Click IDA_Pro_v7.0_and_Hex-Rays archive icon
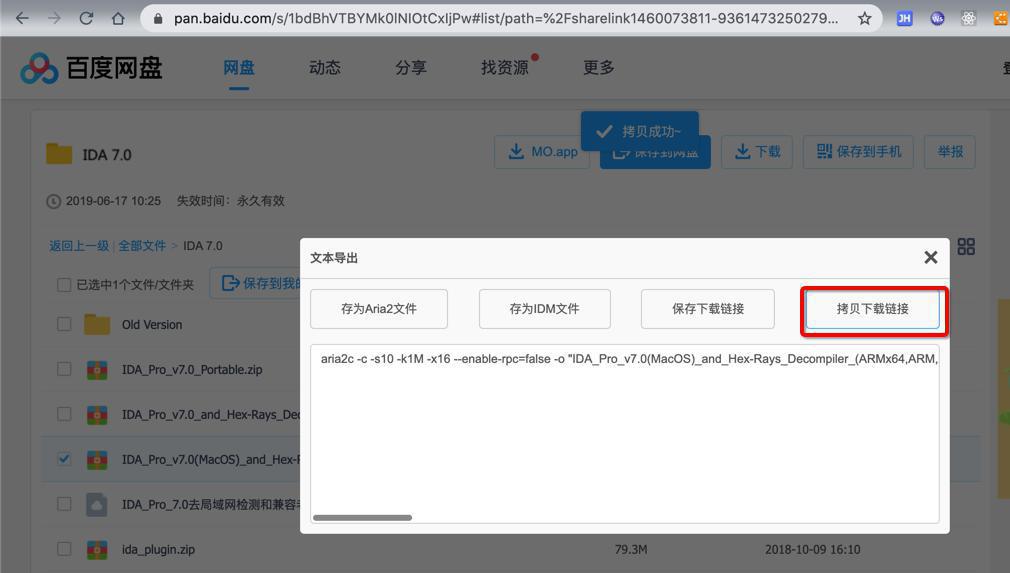1010x573 pixels. coord(97,415)
